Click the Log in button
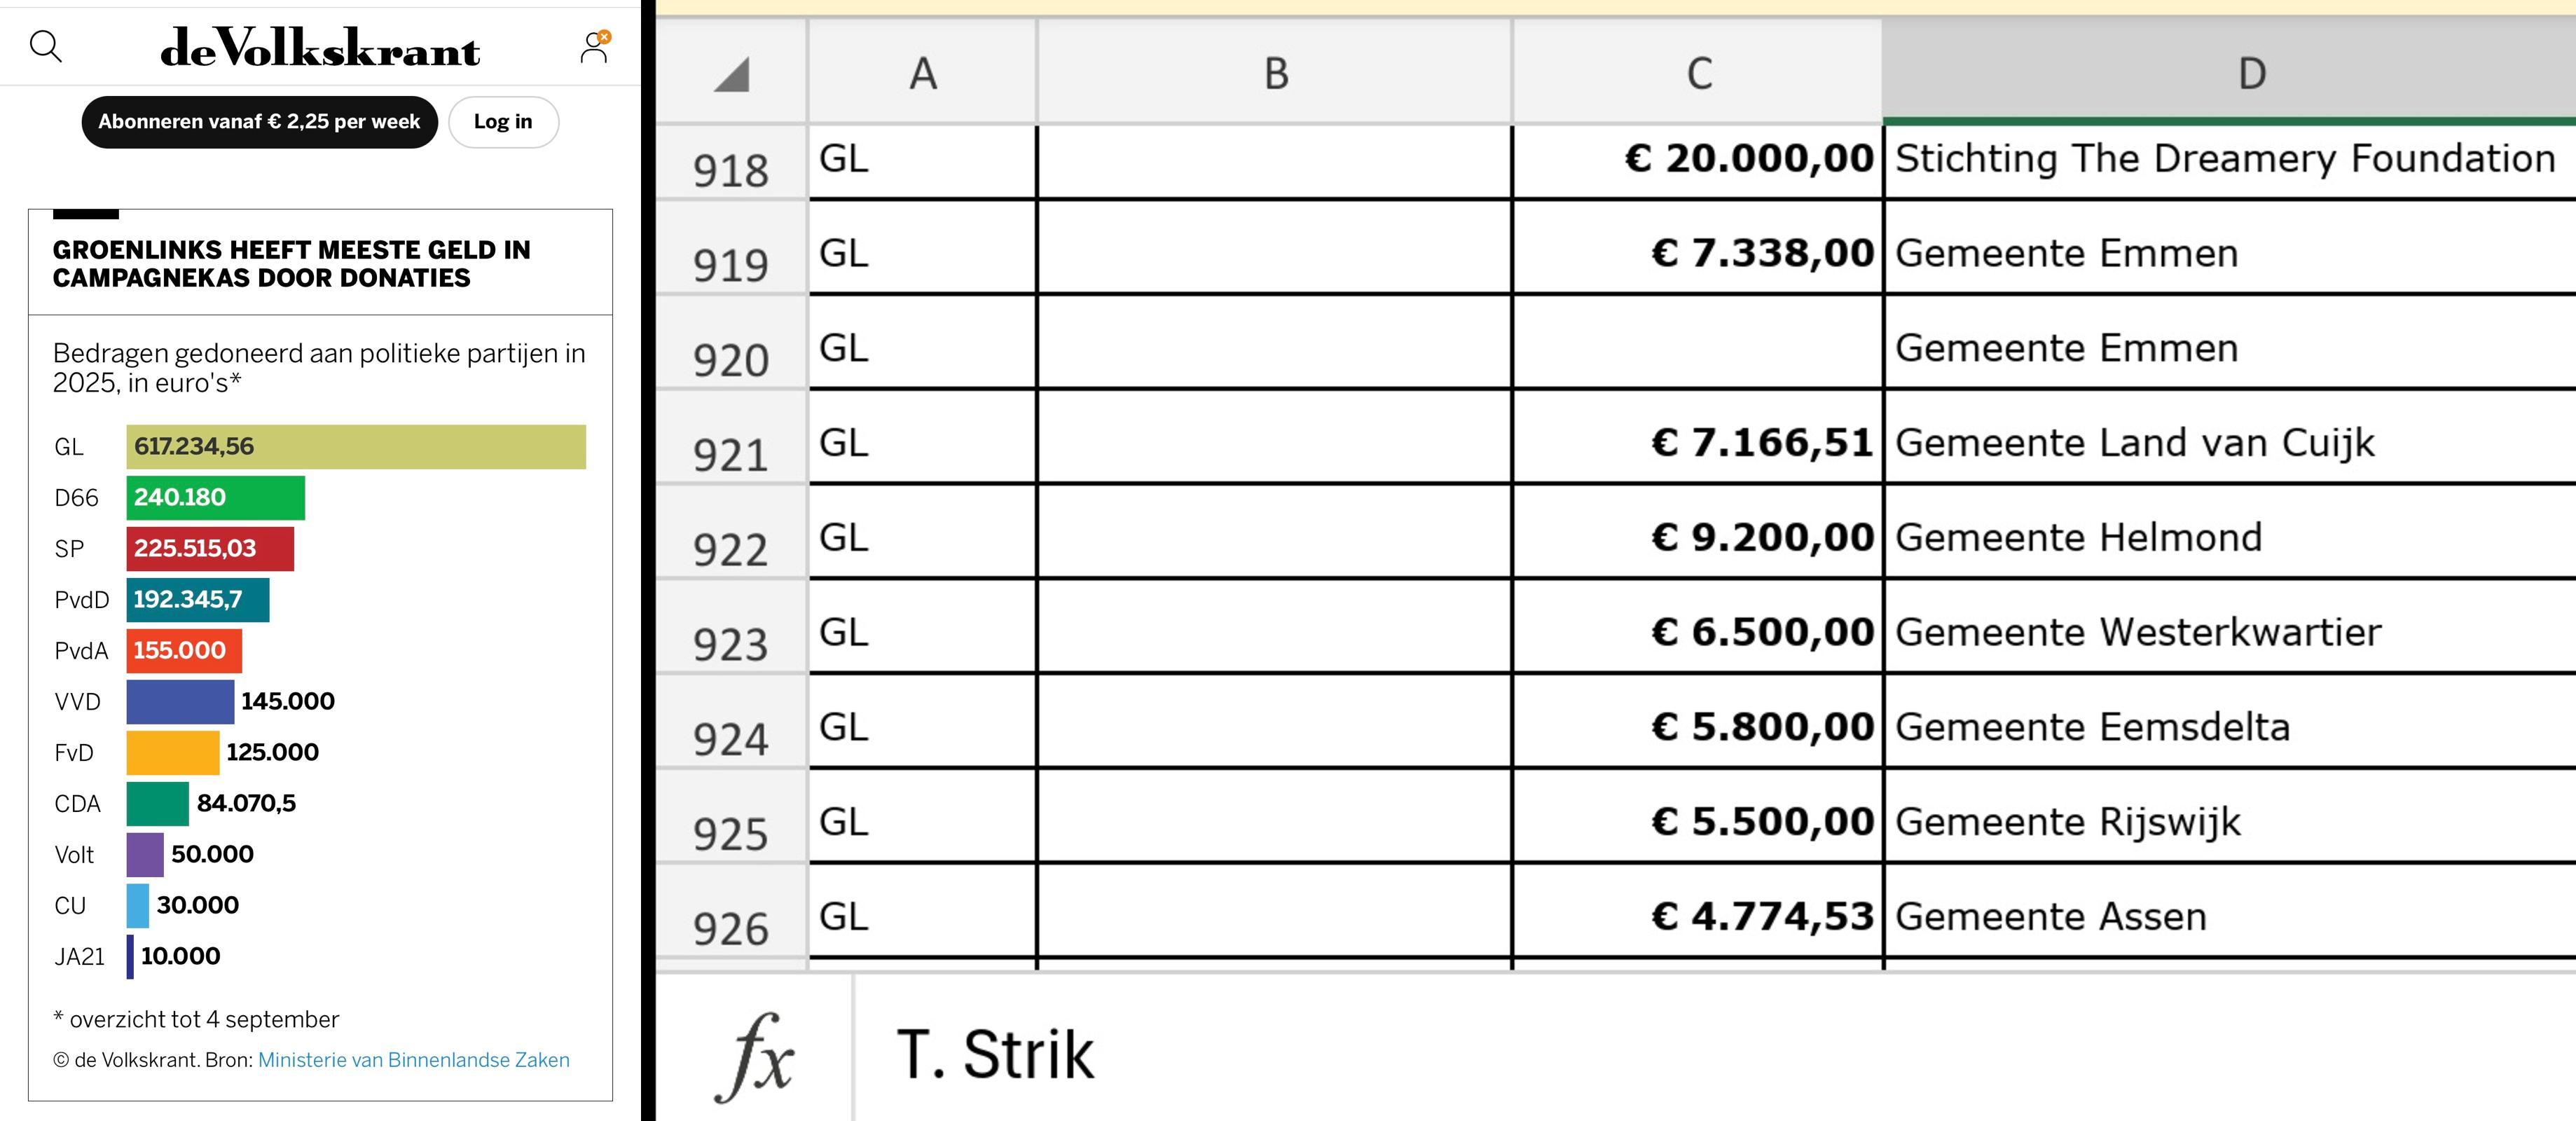The width and height of the screenshot is (2576, 1121). click(503, 122)
